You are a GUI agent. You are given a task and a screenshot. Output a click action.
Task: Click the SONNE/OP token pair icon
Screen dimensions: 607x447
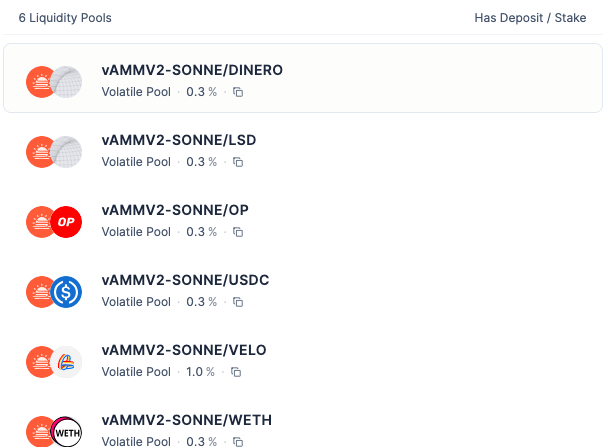click(54, 221)
